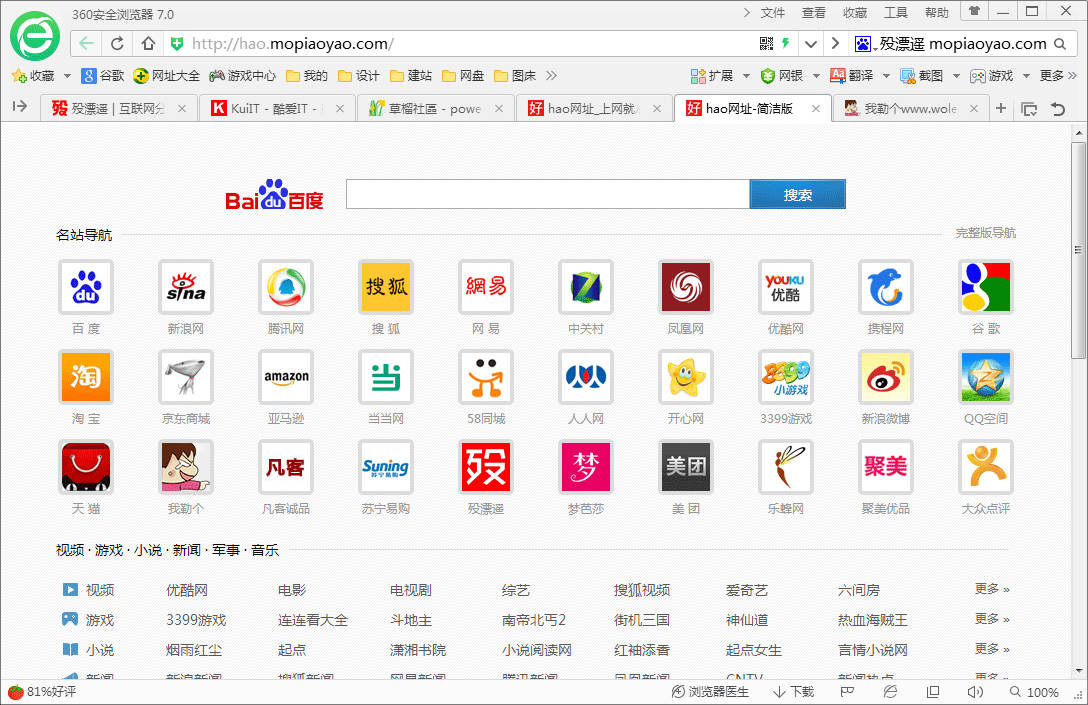Open the Suning 苏宁易购 site icon
The image size is (1088, 705).
click(386, 467)
